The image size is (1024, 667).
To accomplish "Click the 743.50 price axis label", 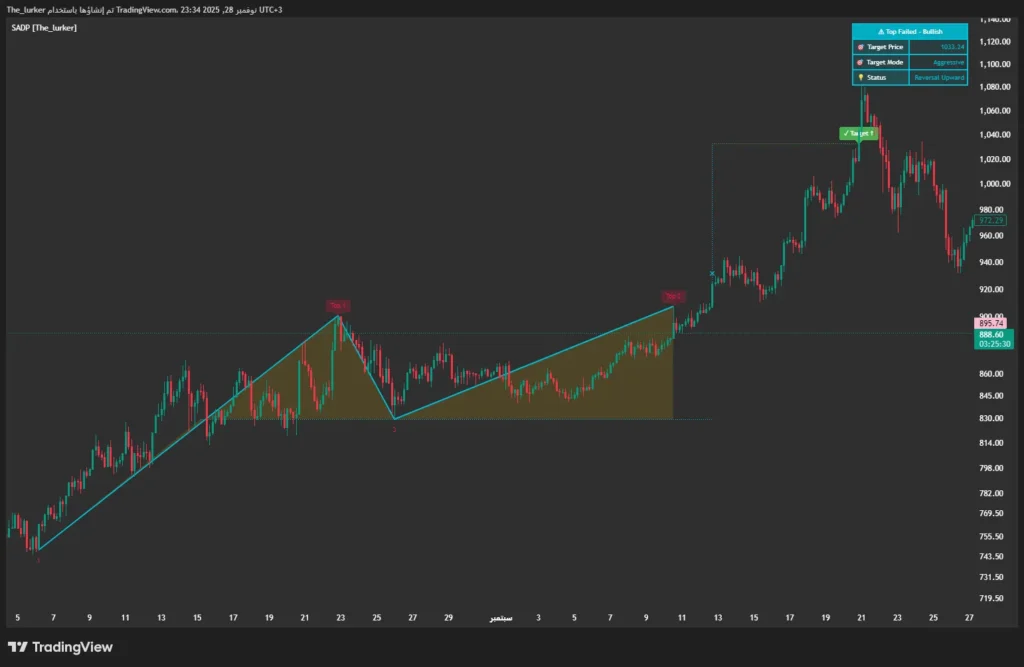I will tap(991, 557).
